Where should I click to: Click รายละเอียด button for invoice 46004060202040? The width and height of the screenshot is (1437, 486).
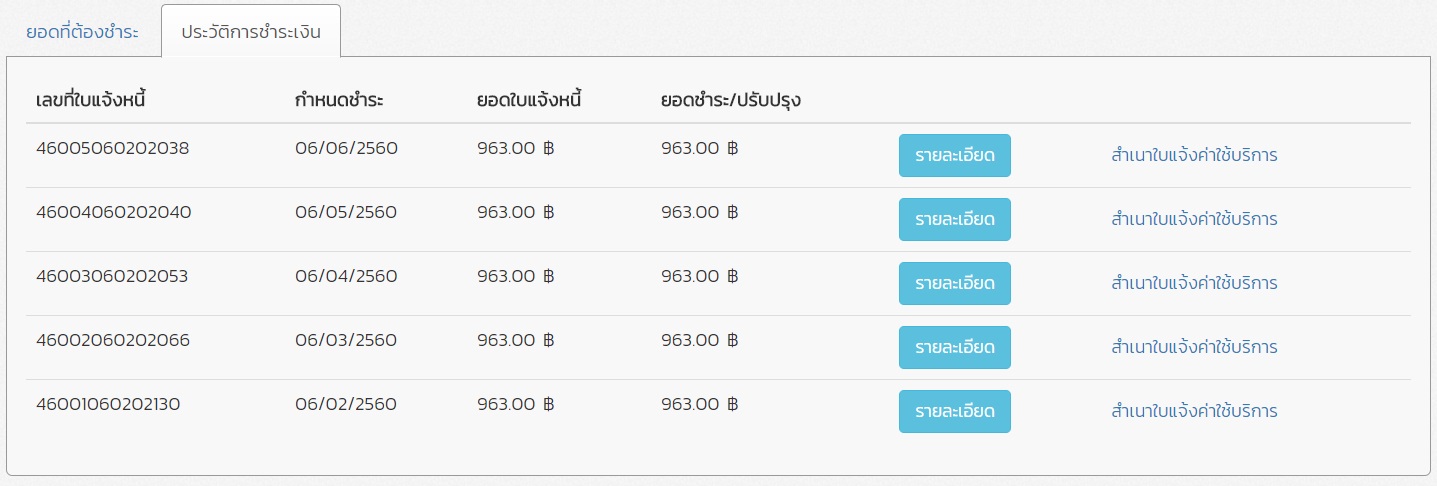954,219
